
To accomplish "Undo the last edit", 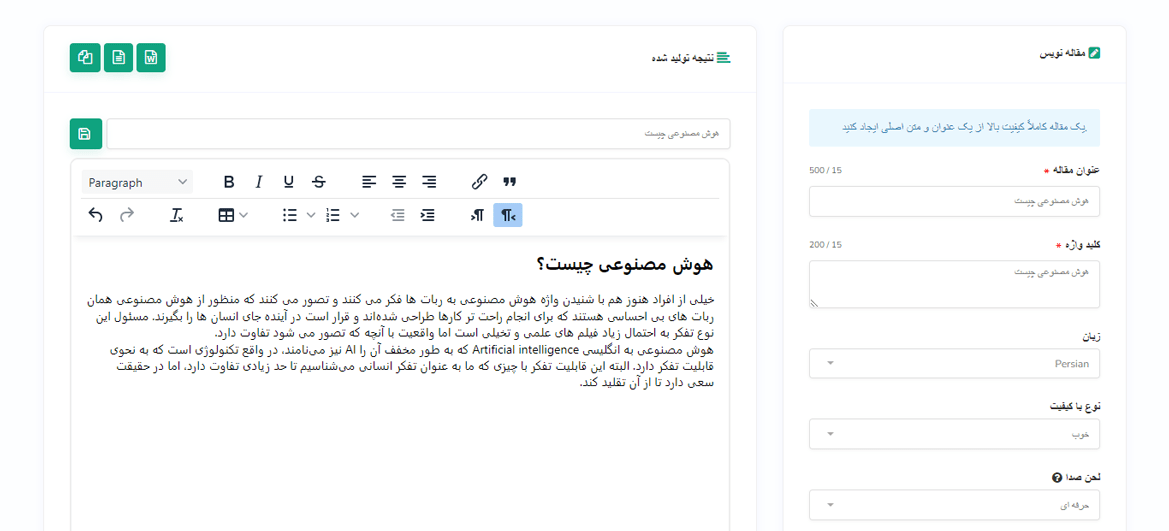I will pyautogui.click(x=96, y=215).
